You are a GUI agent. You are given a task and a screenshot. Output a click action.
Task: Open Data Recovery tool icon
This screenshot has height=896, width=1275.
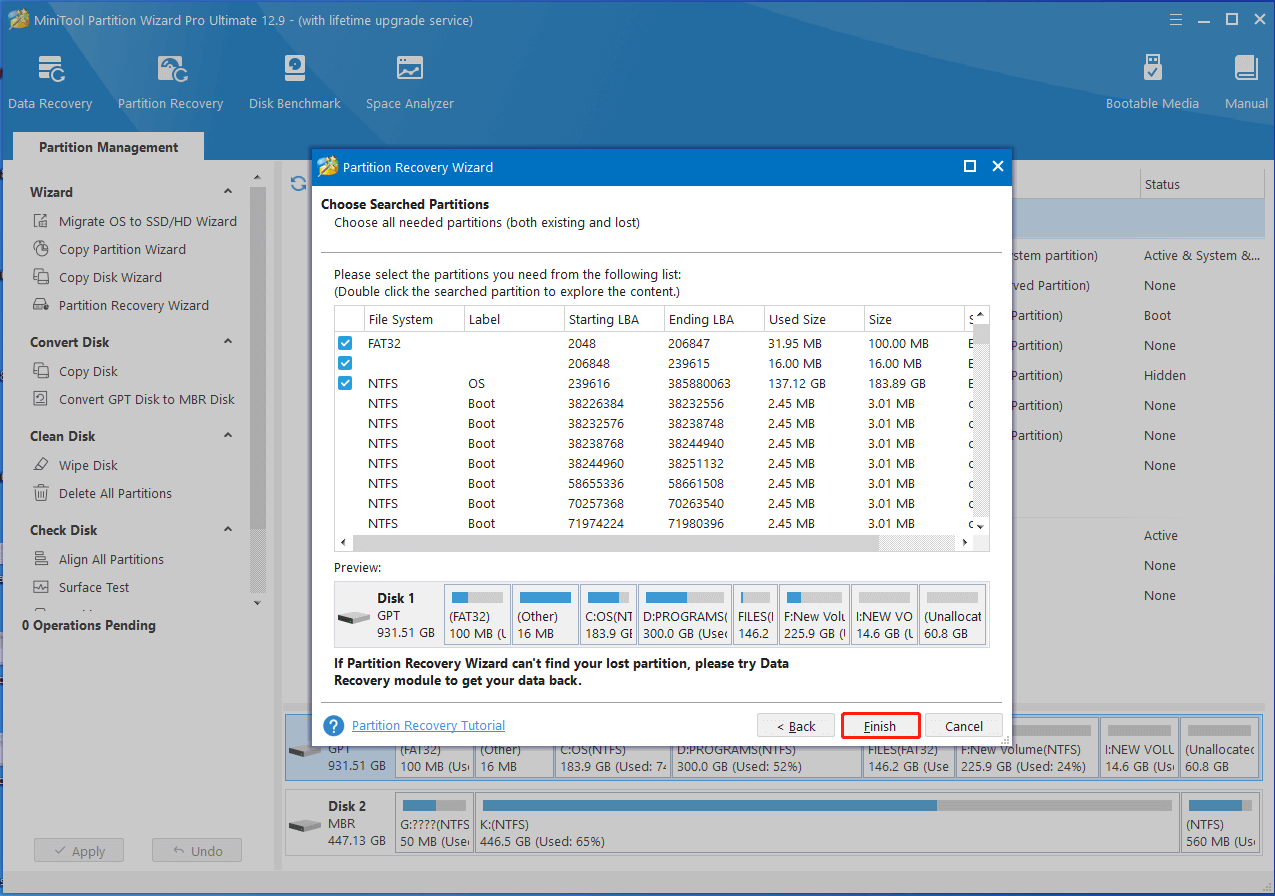(50, 70)
